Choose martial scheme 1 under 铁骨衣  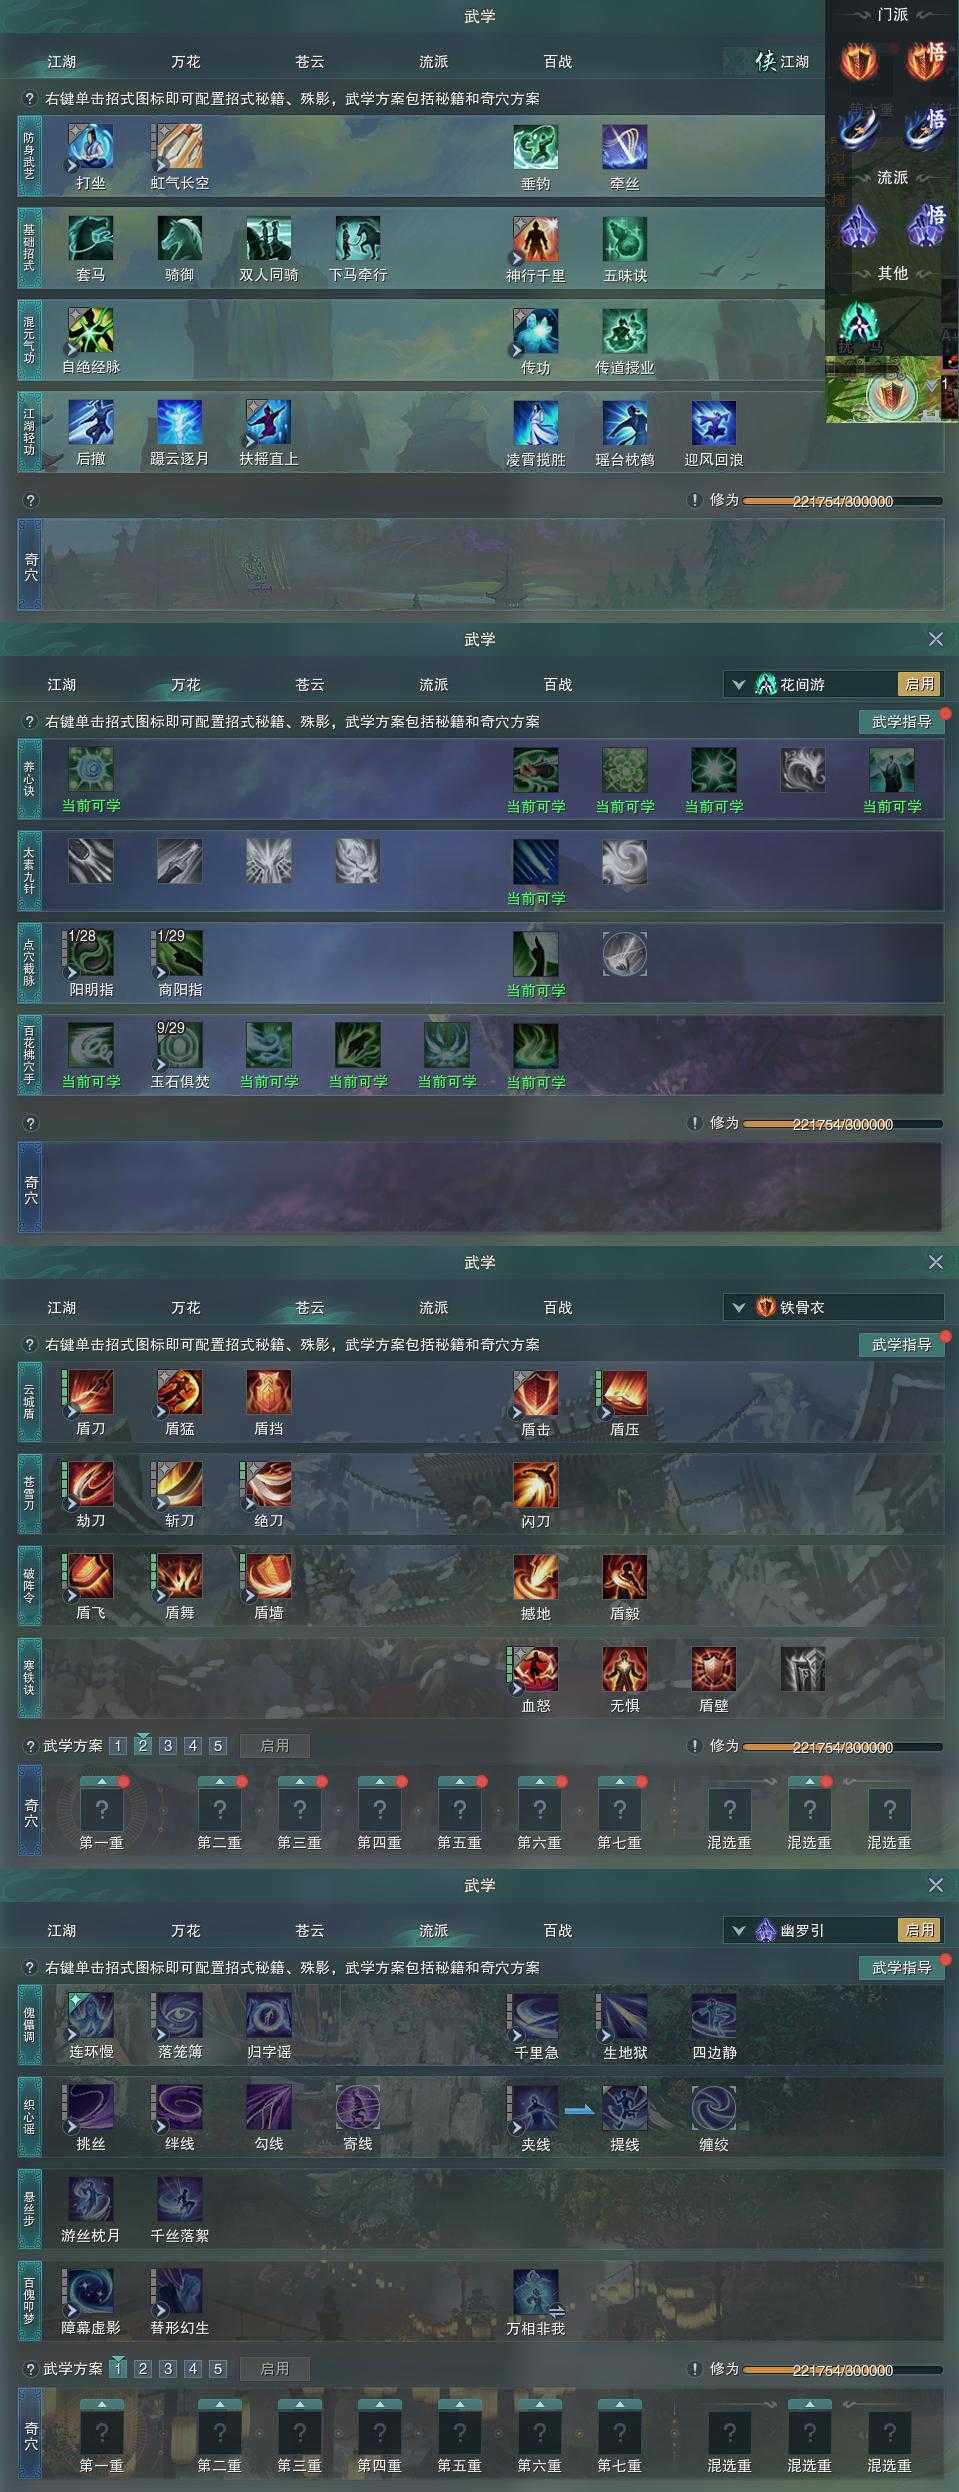coord(118,1745)
